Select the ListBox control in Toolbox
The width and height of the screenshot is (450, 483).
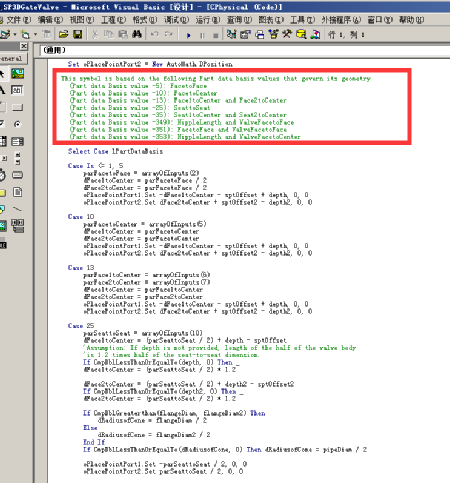tap(17, 141)
